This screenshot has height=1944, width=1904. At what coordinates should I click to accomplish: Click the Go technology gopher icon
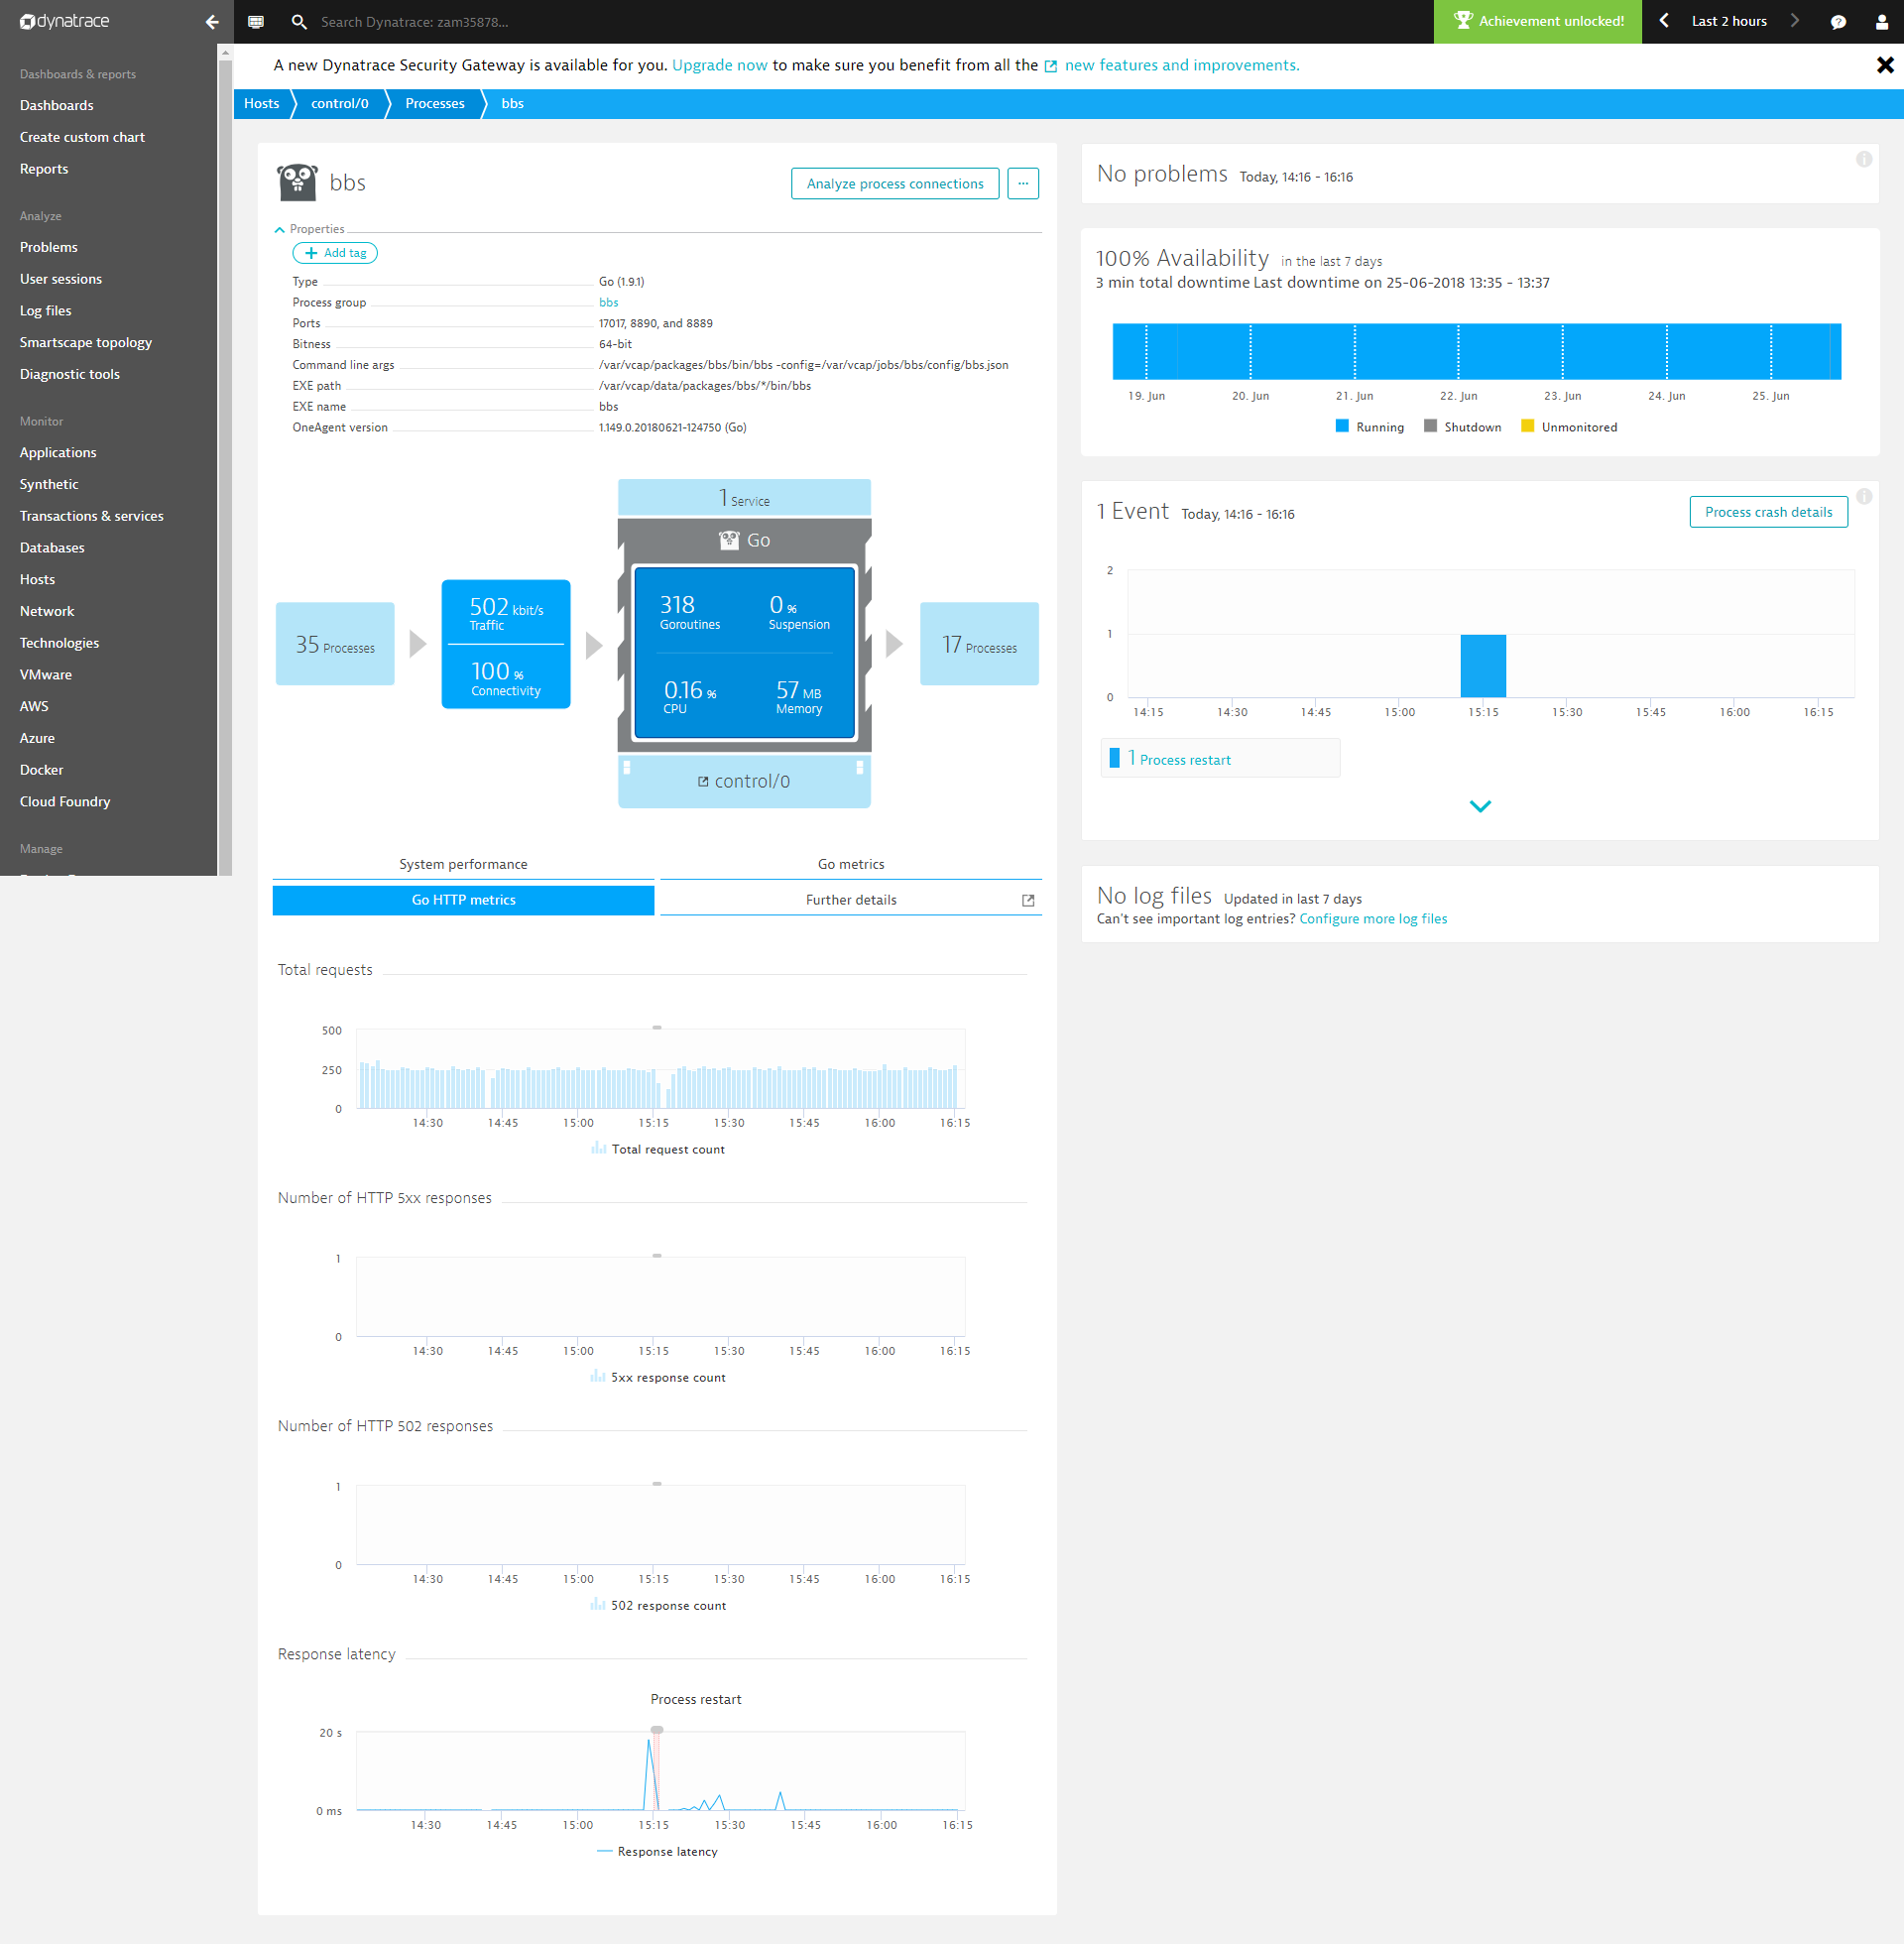[729, 540]
